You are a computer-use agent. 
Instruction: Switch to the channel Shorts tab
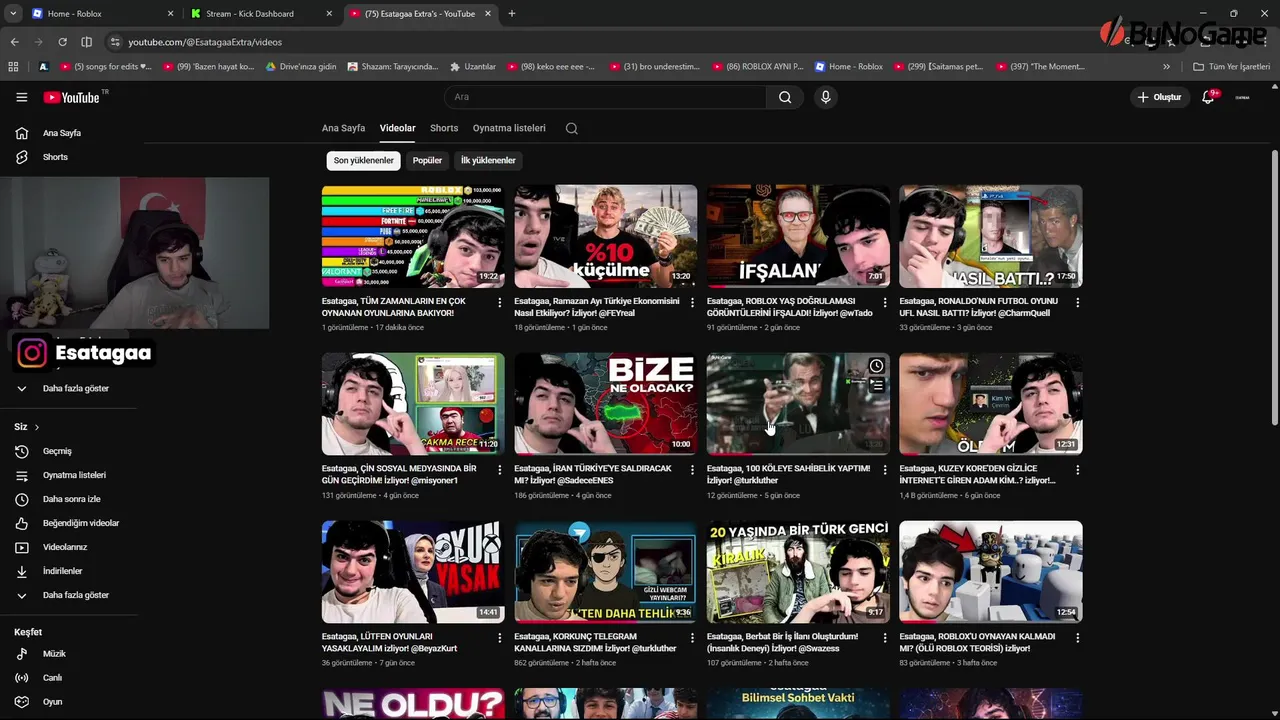point(444,128)
